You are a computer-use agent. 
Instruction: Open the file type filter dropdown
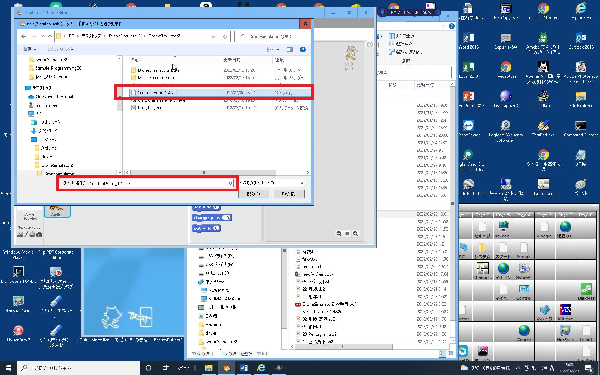272,183
